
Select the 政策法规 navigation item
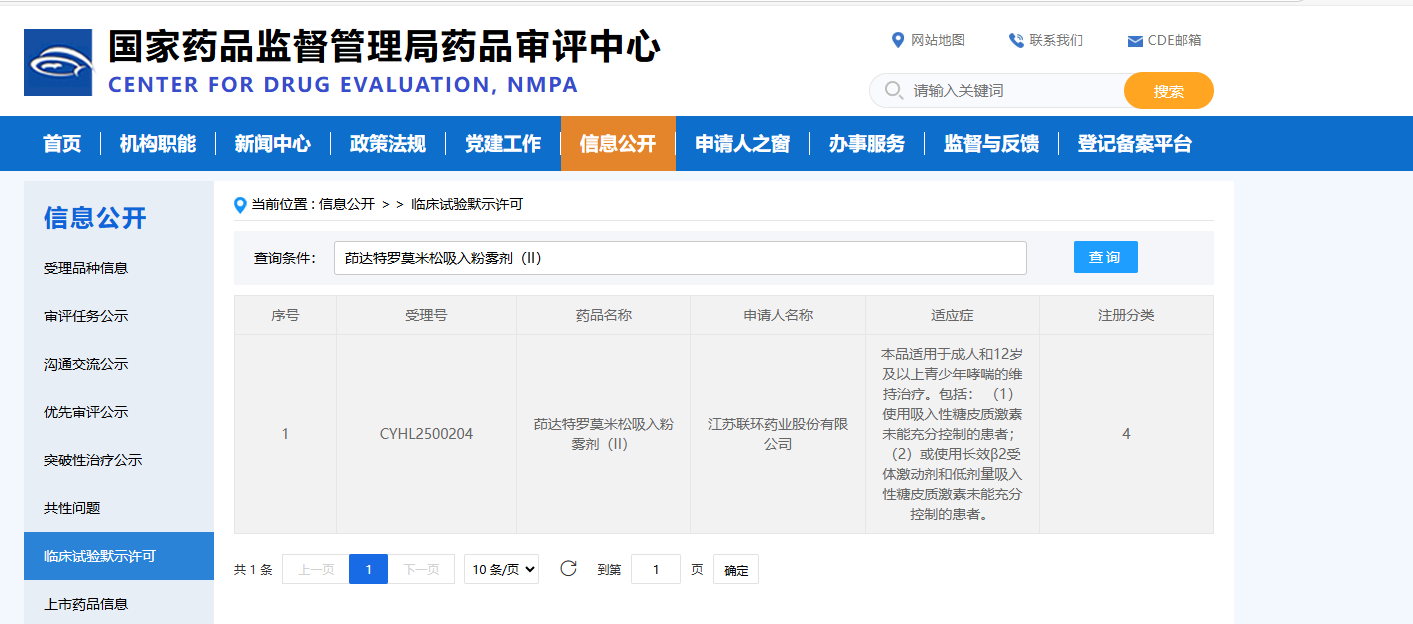pos(387,143)
